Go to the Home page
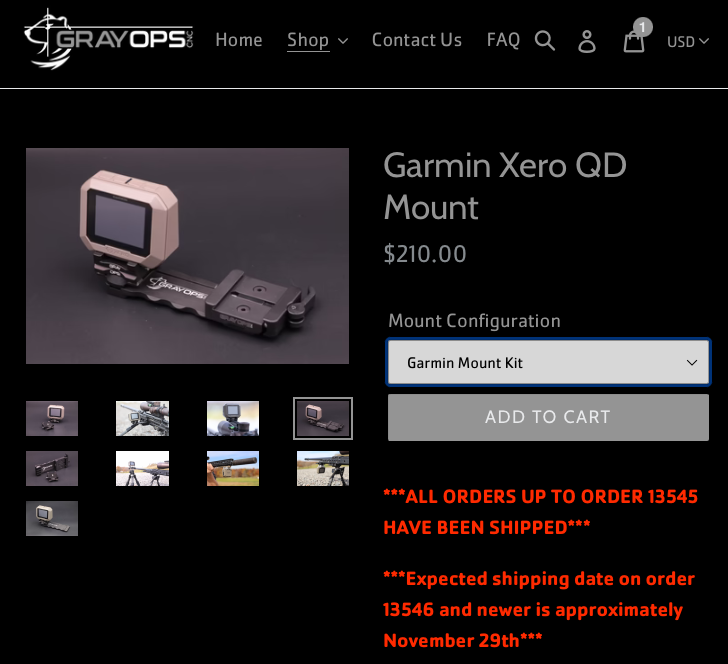 pyautogui.click(x=239, y=40)
